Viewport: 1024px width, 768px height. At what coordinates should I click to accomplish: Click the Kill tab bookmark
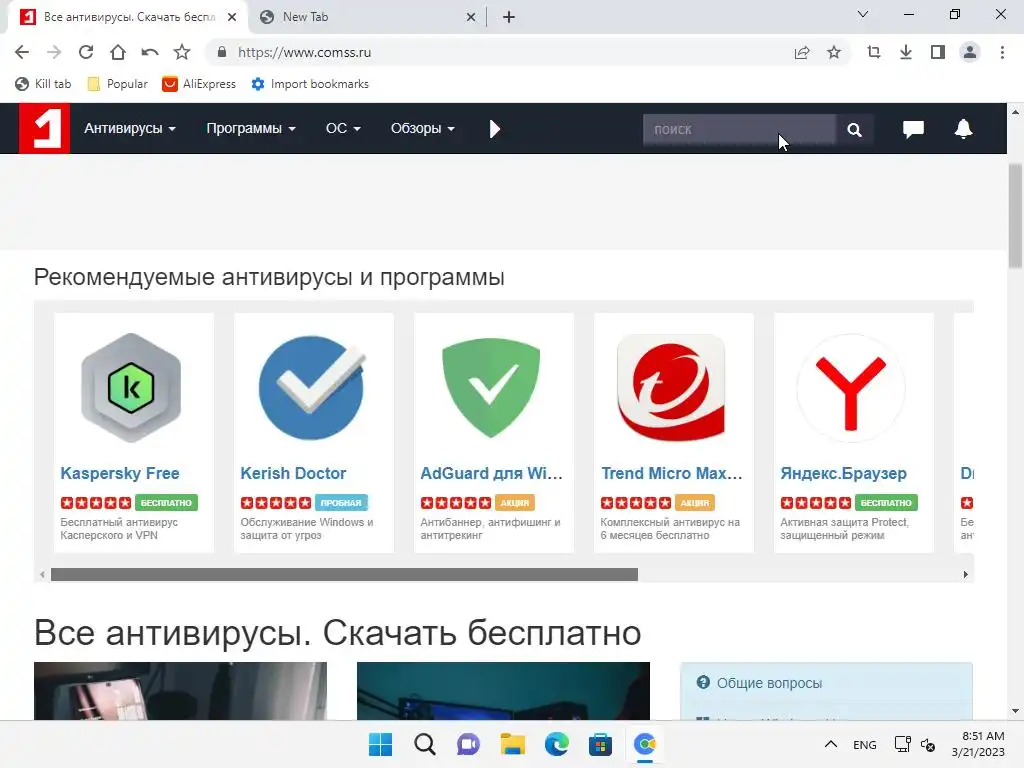tap(43, 84)
